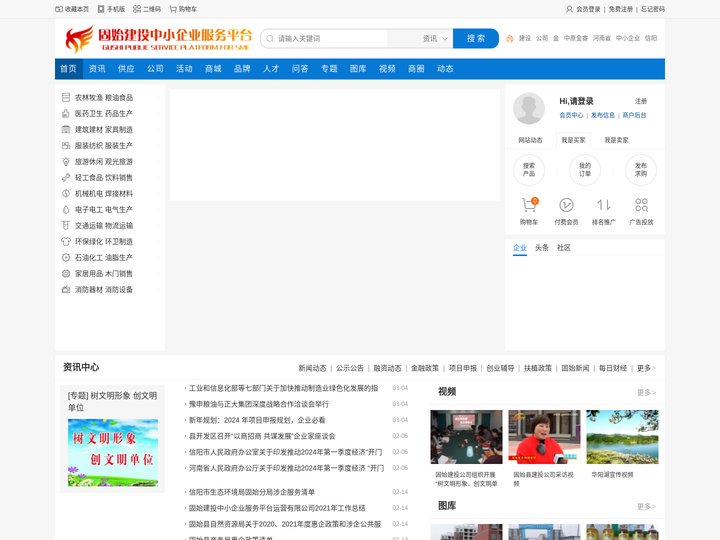Viewport: 720px width, 540px height.
Task: Select the 头条 tab
Action: (x=542, y=248)
